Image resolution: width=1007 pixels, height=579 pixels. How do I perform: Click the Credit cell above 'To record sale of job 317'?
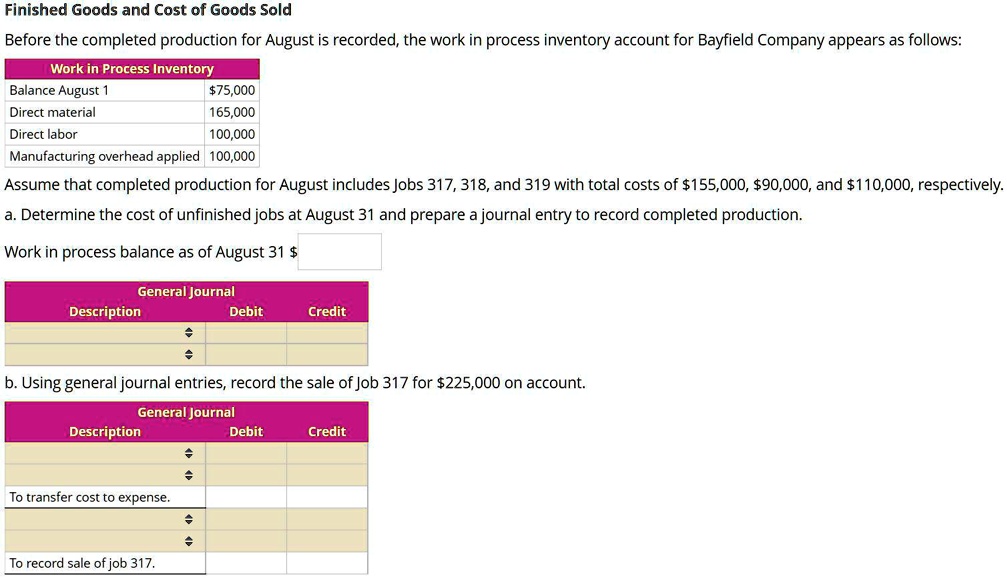pos(326,540)
